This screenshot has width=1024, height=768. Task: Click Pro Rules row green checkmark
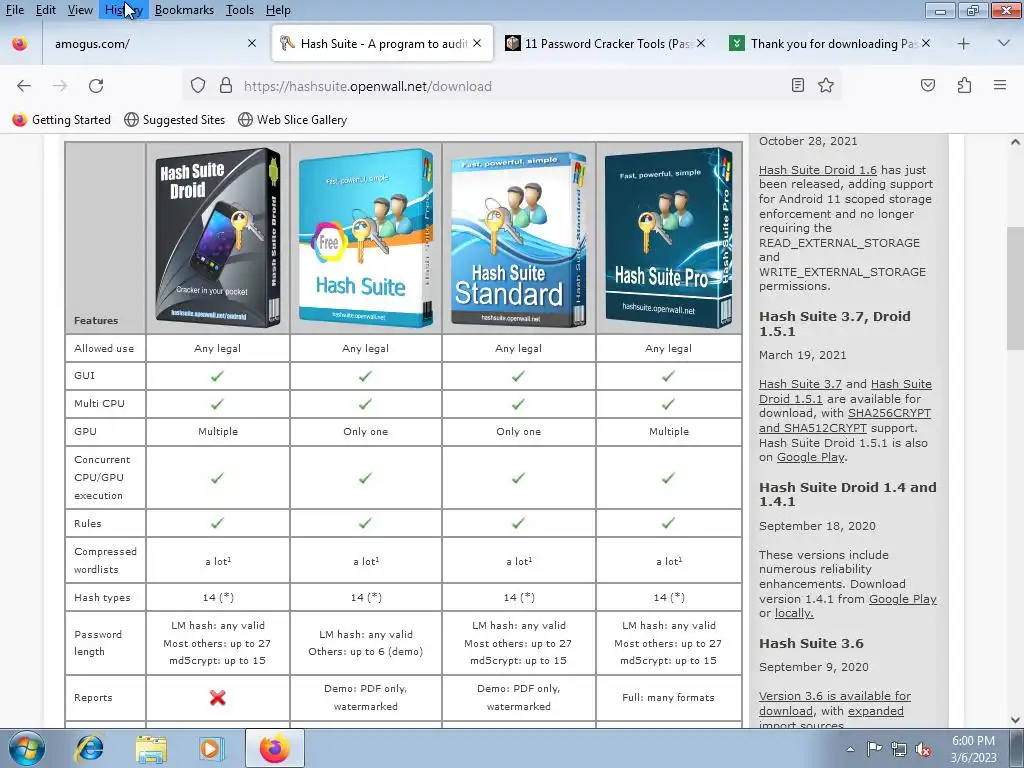click(668, 523)
